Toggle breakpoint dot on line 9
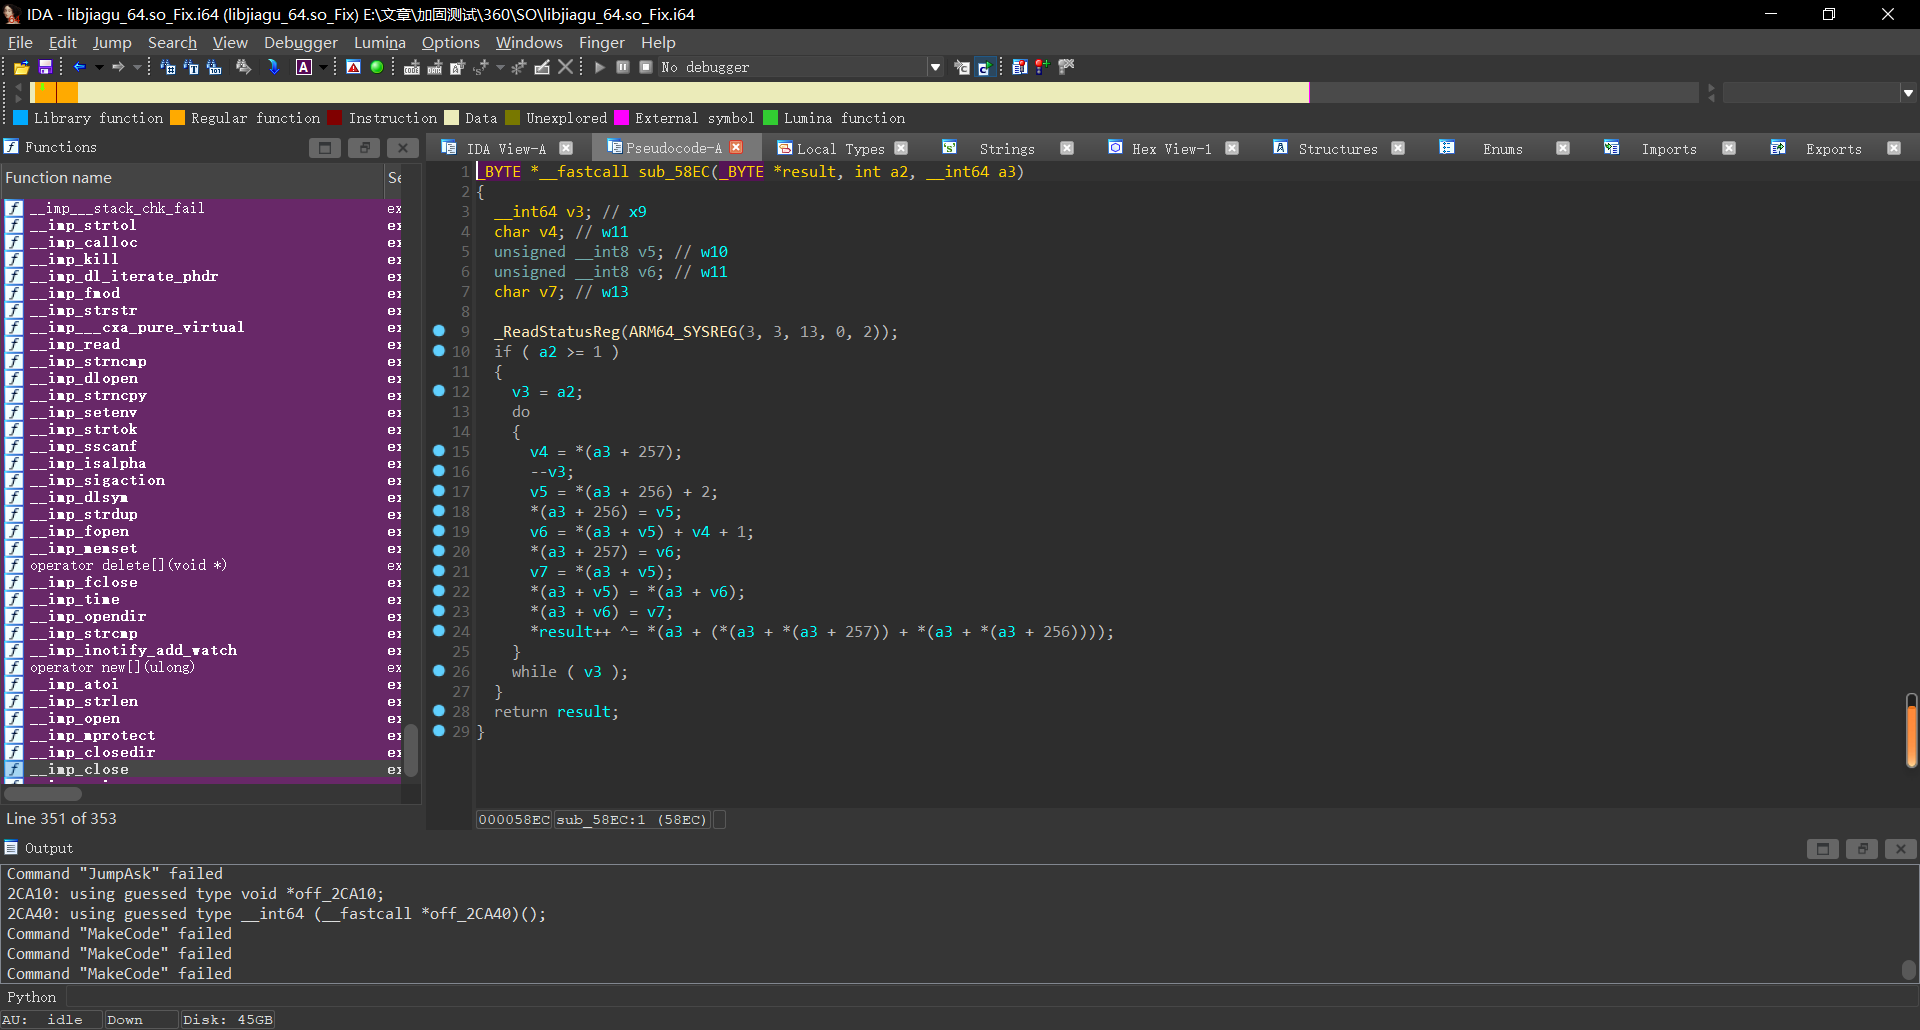Screen dimensions: 1920x1030 point(439,331)
